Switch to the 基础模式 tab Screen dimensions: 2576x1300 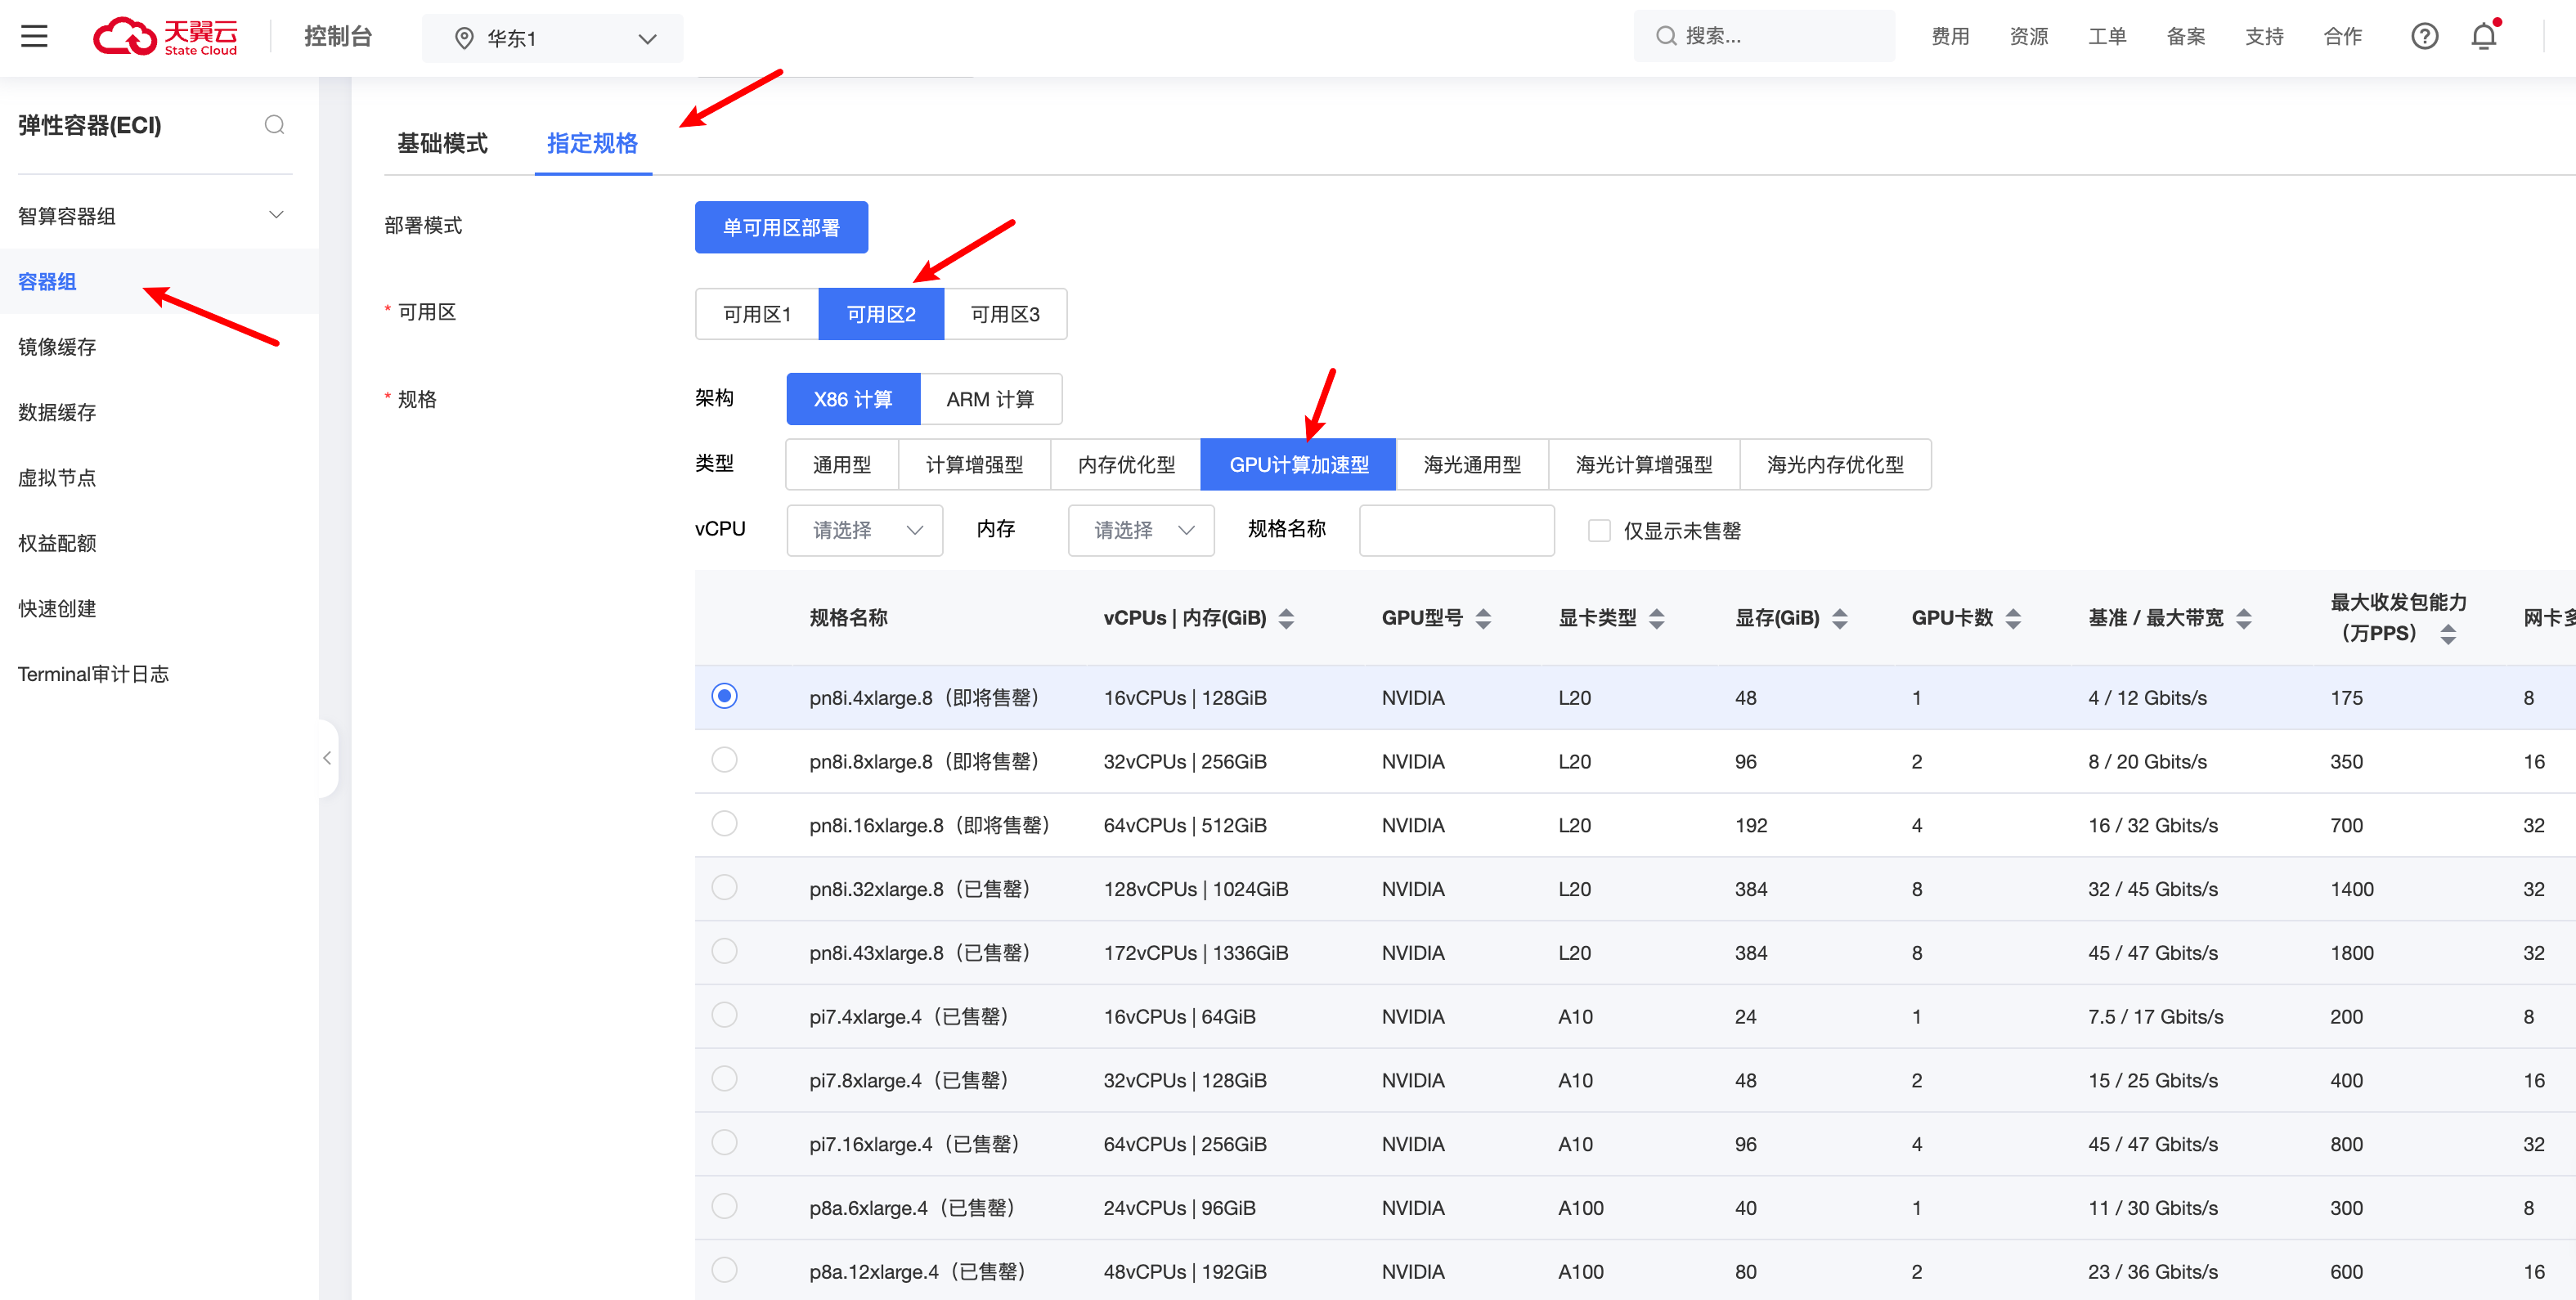[x=442, y=144]
